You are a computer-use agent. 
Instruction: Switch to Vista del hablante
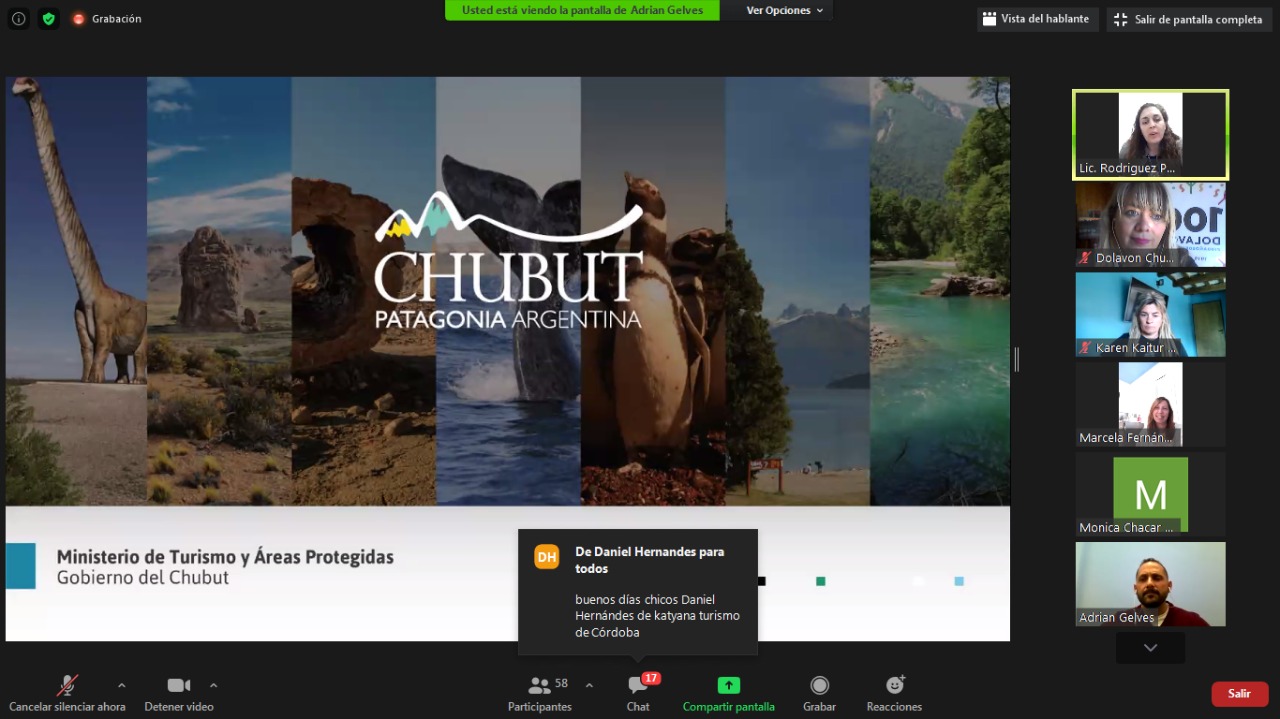pos(1036,19)
